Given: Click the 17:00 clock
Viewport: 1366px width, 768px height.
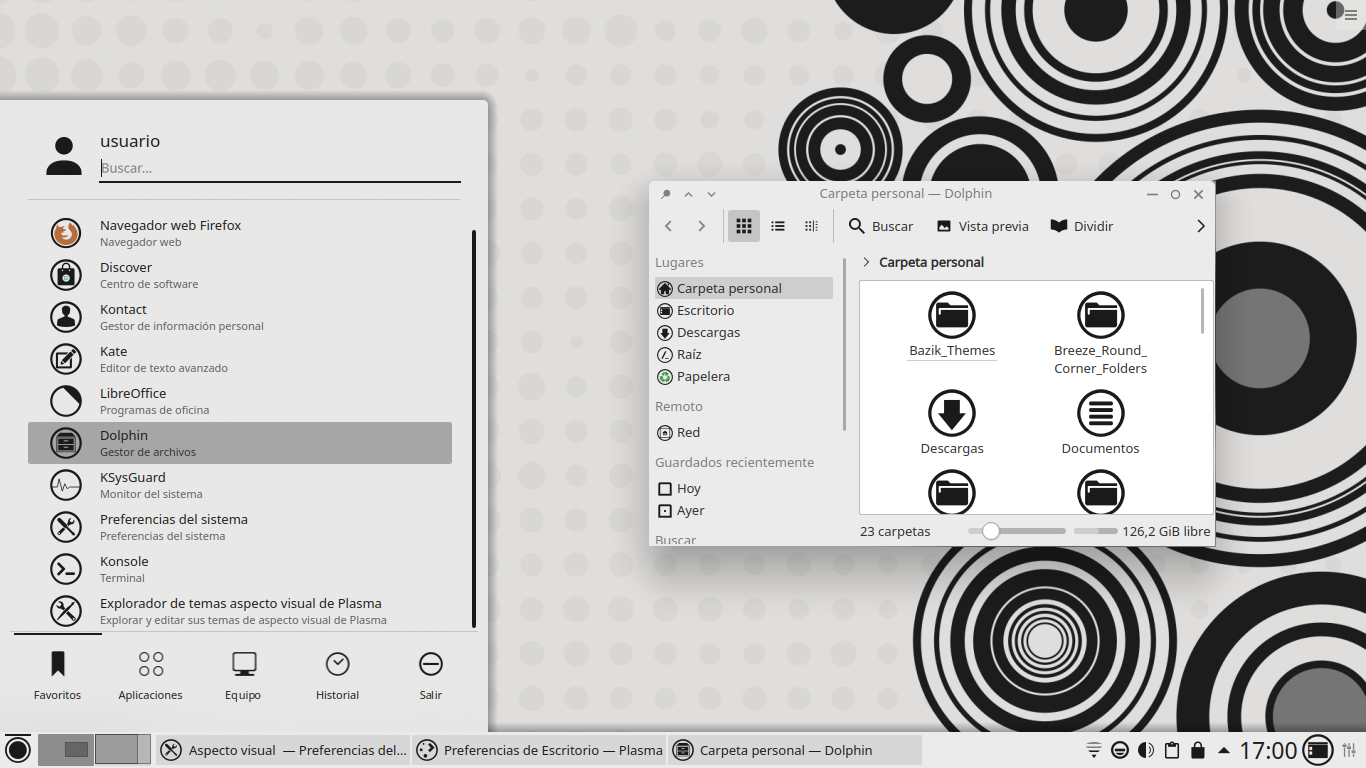Looking at the screenshot, I should point(1268,750).
